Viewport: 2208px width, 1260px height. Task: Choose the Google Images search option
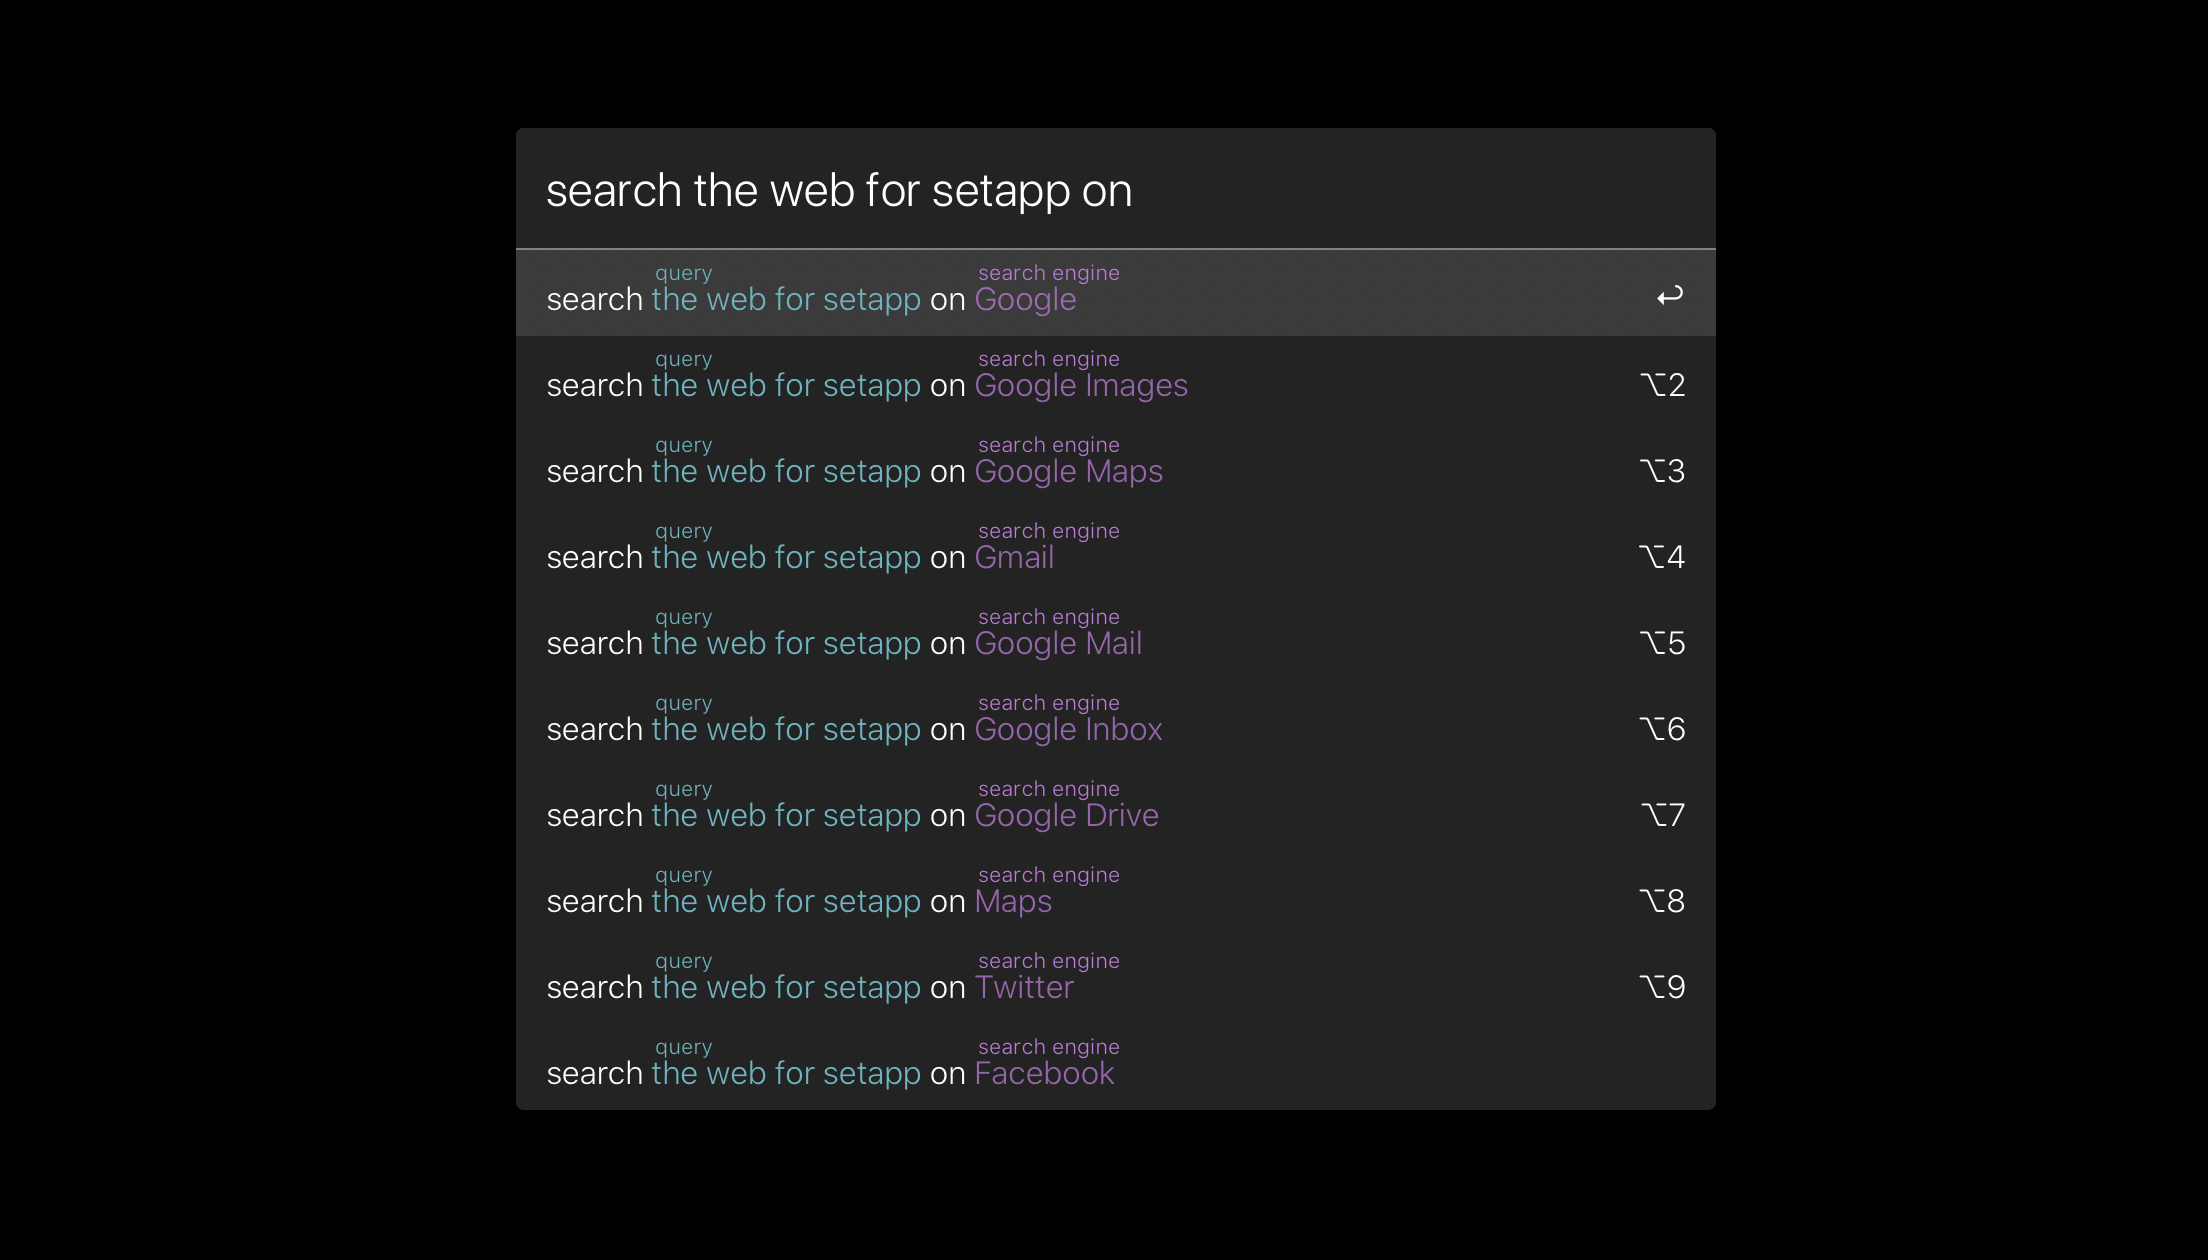click(1116, 379)
